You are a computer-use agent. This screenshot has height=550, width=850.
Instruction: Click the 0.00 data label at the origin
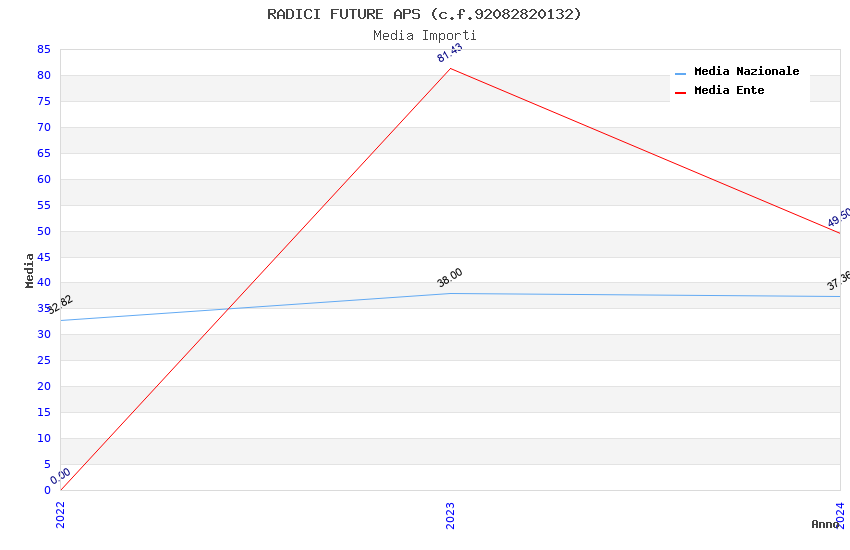(60, 476)
